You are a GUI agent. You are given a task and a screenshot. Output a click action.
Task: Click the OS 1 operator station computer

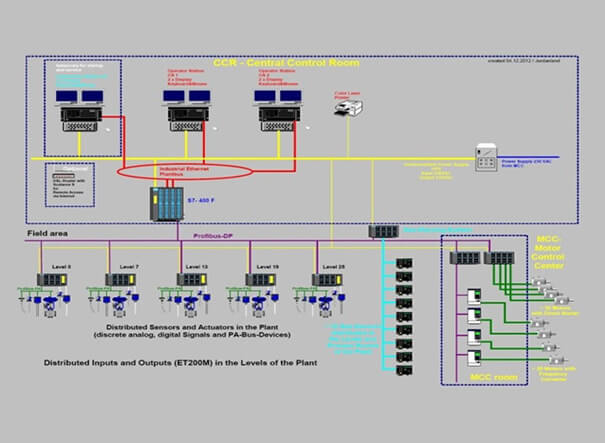click(x=188, y=114)
